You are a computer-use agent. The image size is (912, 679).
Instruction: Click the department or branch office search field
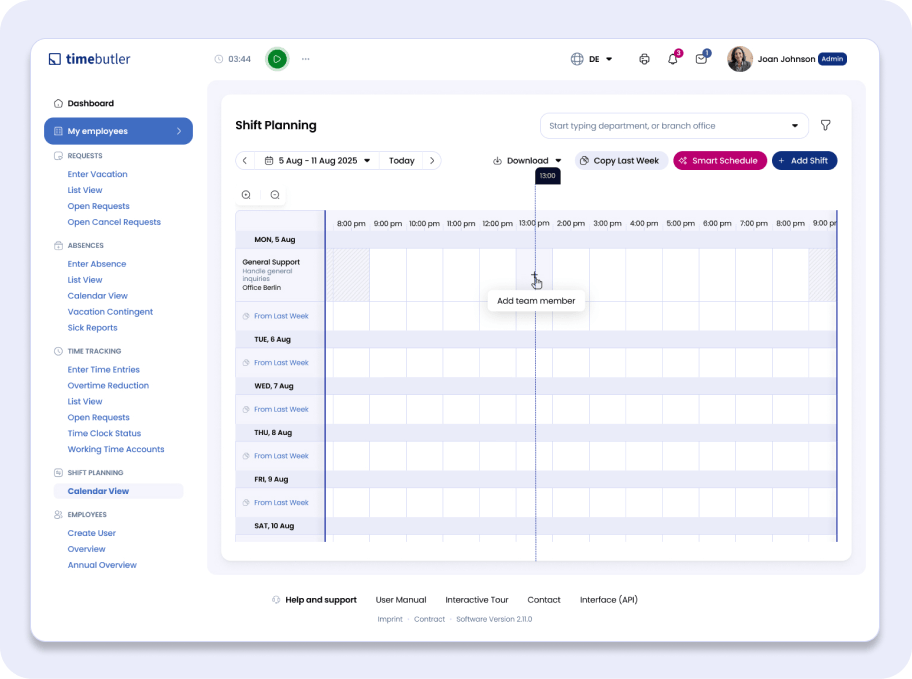tap(665, 126)
